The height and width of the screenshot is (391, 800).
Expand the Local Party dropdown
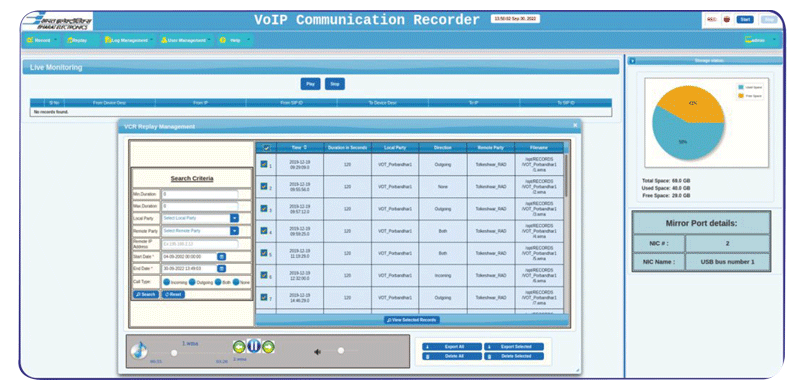(x=234, y=218)
